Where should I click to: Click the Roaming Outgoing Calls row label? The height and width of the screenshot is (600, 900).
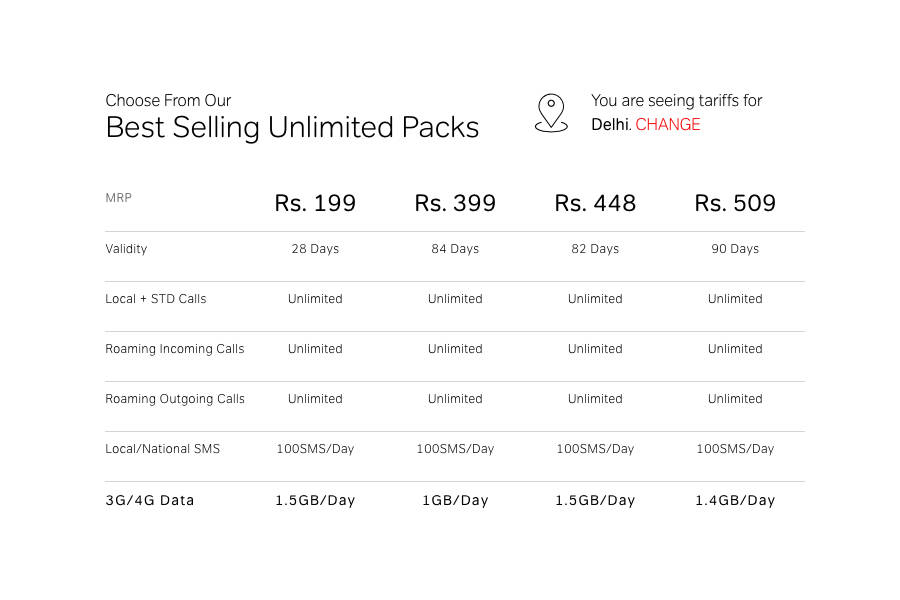[174, 399]
